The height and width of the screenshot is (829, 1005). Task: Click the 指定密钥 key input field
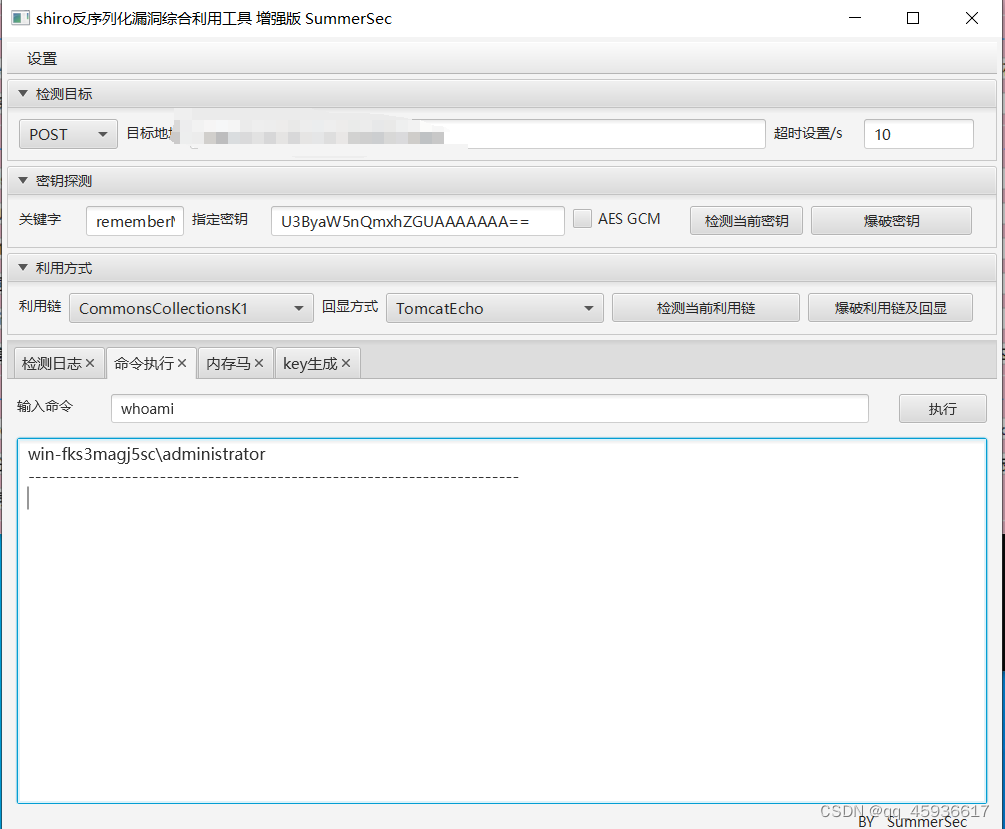coord(417,221)
